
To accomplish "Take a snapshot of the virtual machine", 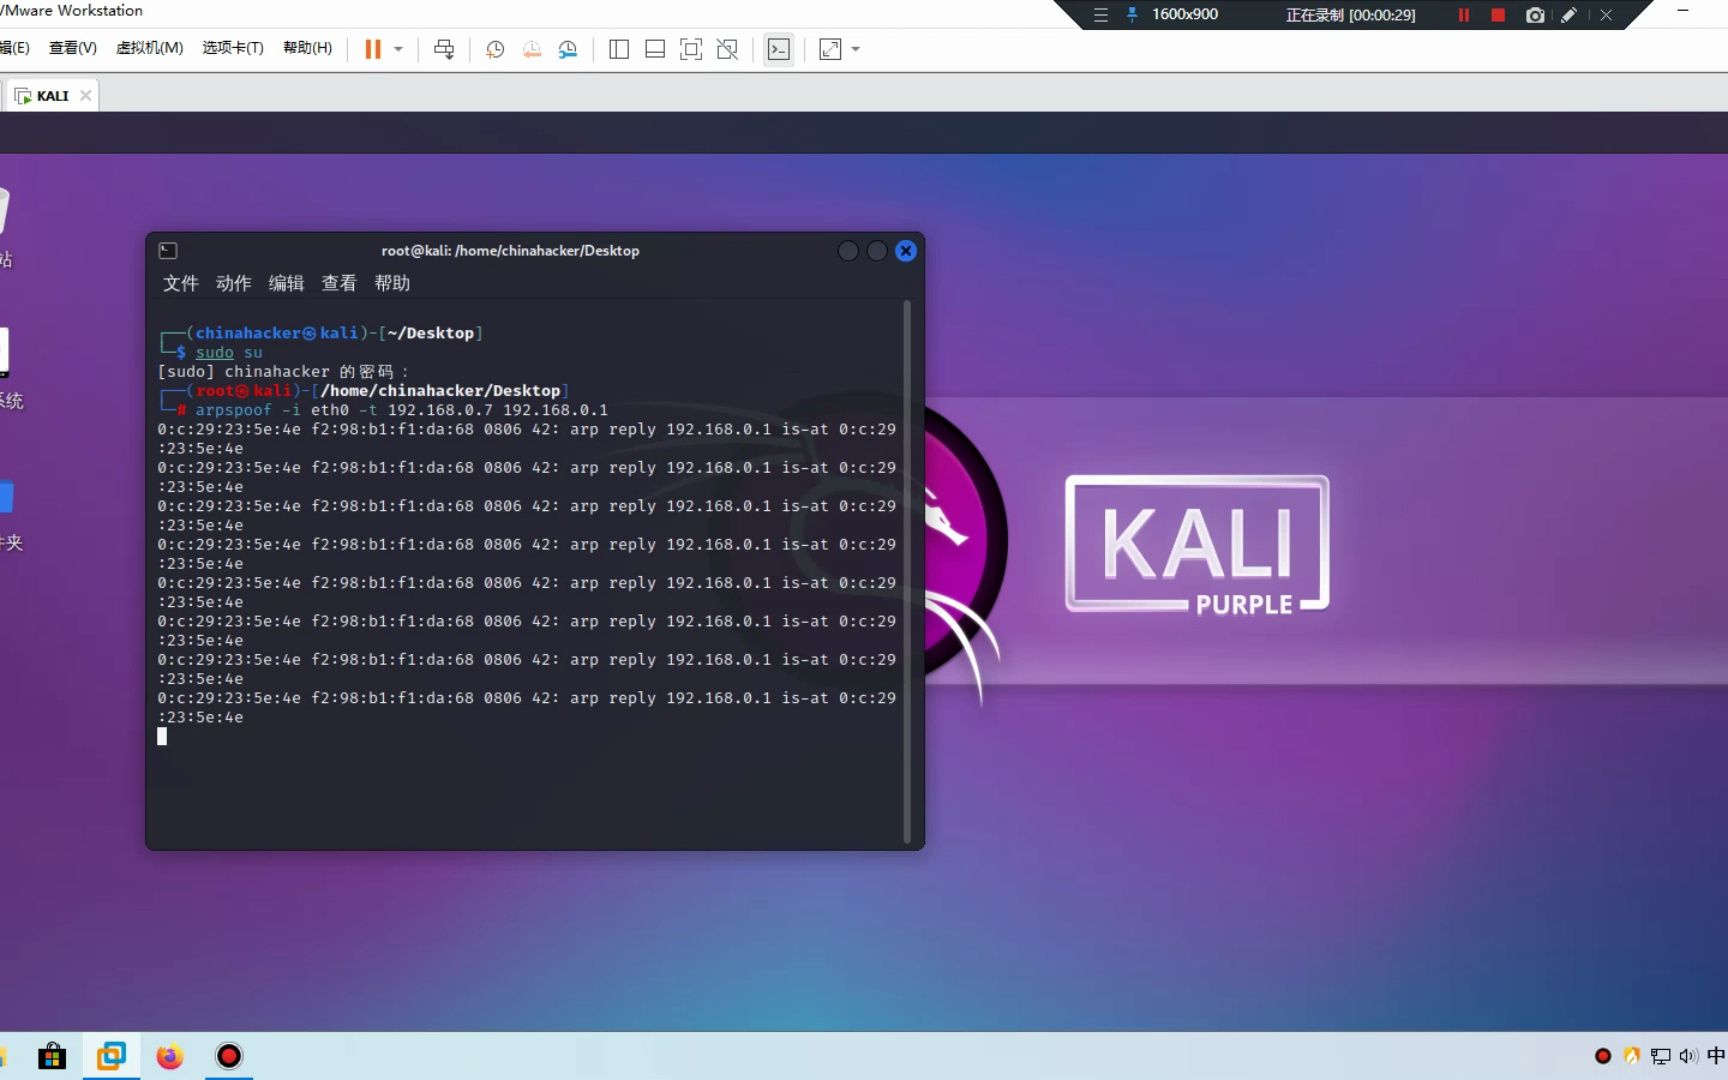I will coord(495,49).
